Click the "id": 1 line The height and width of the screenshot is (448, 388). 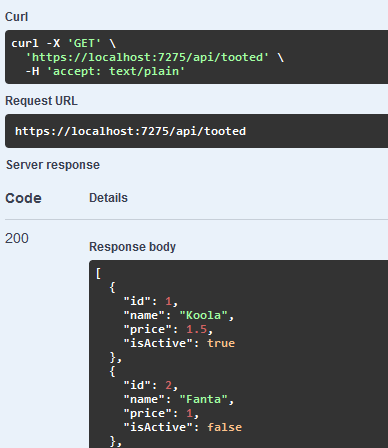tap(151, 301)
